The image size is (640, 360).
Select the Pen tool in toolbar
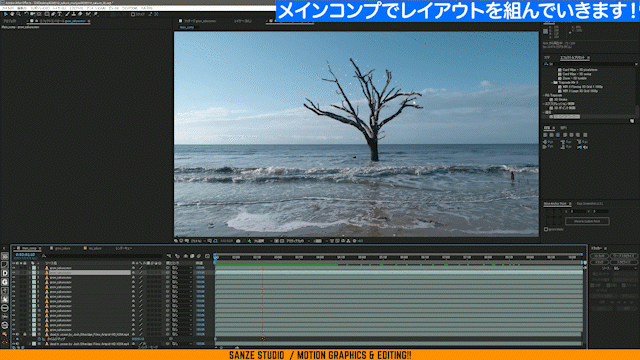(x=53, y=14)
